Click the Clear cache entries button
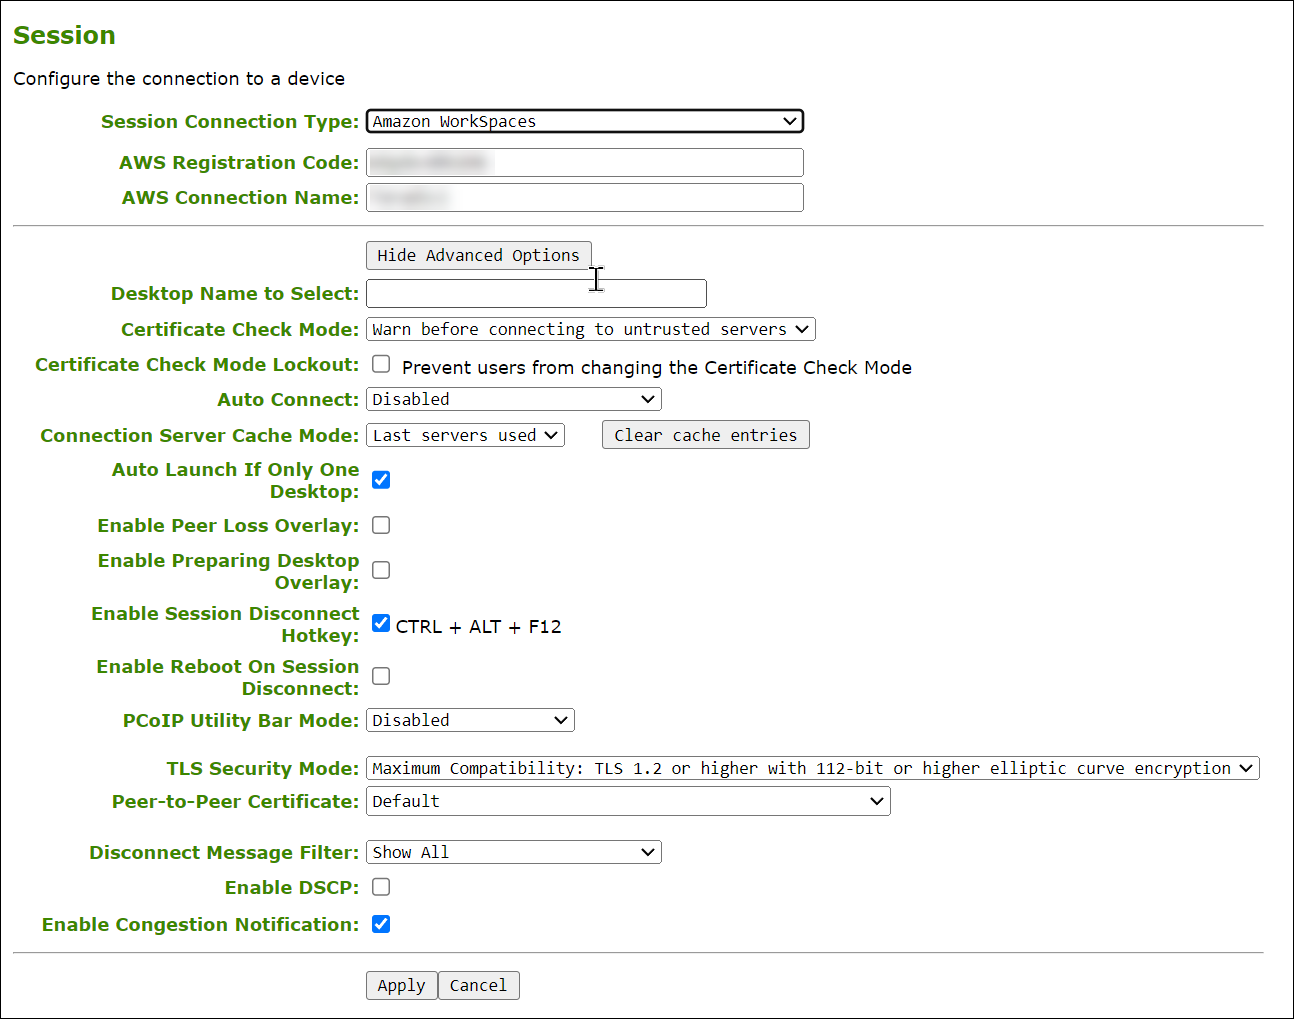Screen dimensions: 1294x1019 (706, 435)
